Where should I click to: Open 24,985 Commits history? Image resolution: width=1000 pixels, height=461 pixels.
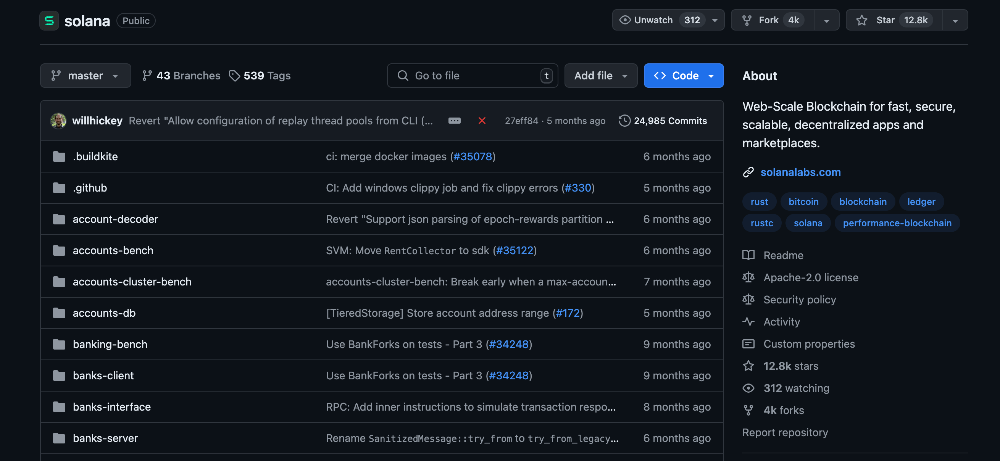click(x=663, y=121)
